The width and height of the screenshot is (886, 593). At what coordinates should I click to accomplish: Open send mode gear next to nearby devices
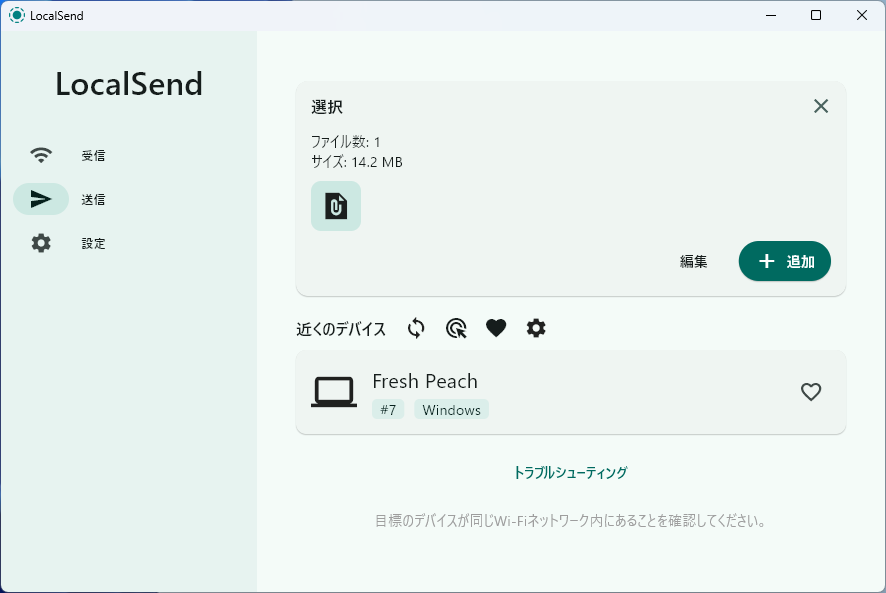click(536, 328)
